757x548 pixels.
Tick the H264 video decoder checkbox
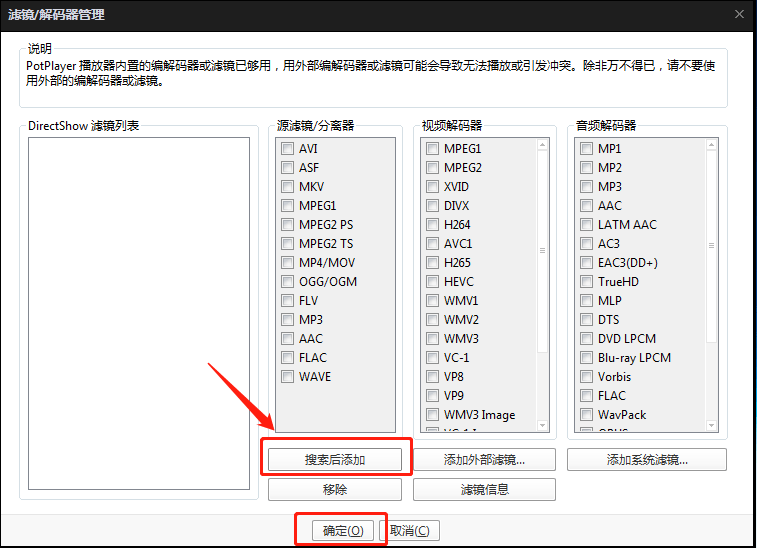(x=432, y=225)
